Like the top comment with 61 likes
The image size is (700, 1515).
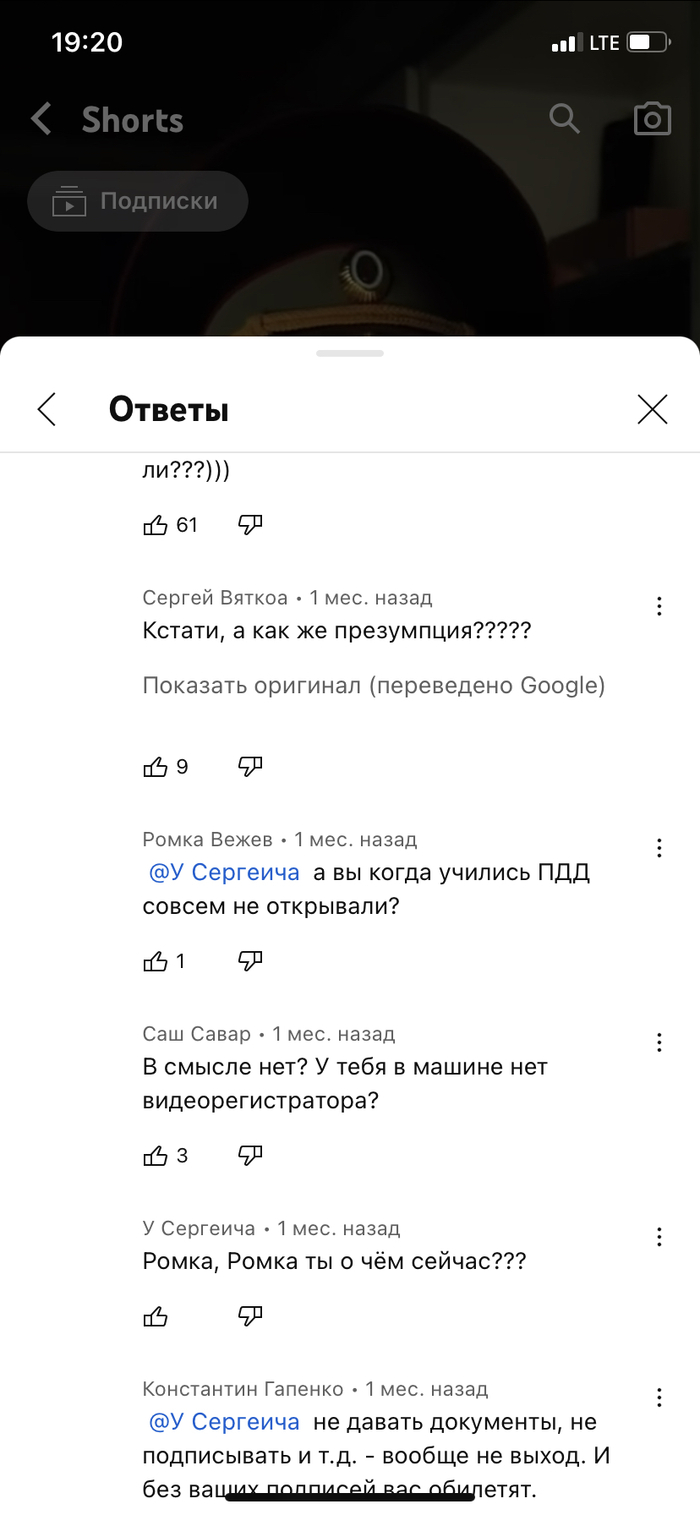[x=156, y=525]
